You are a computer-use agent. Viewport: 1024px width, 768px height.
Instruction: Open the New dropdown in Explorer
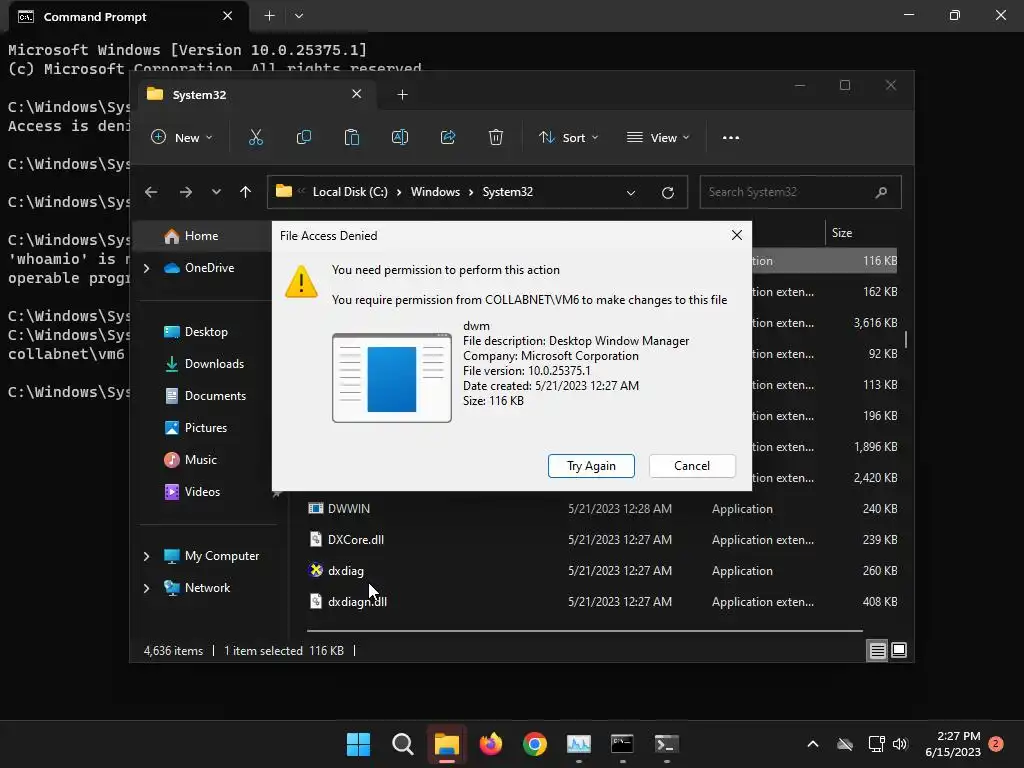[182, 138]
